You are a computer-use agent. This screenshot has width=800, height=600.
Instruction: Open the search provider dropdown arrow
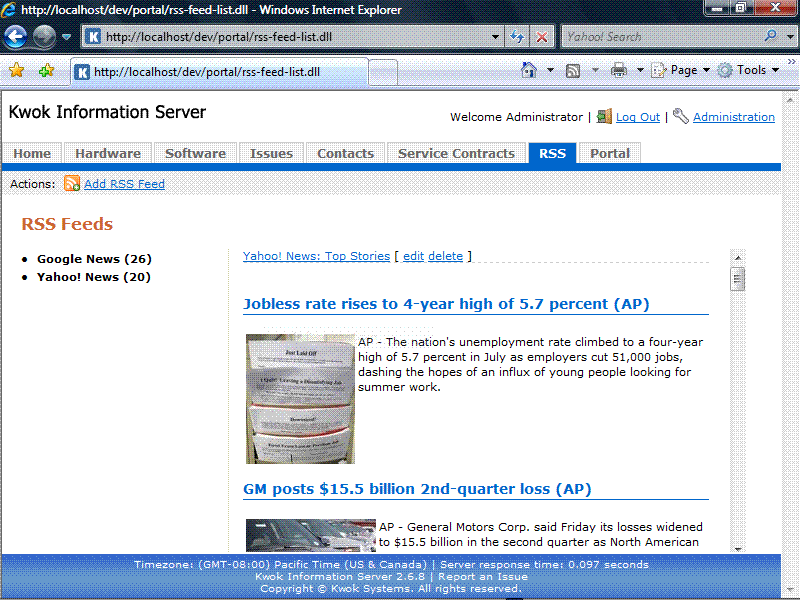[x=790, y=37]
